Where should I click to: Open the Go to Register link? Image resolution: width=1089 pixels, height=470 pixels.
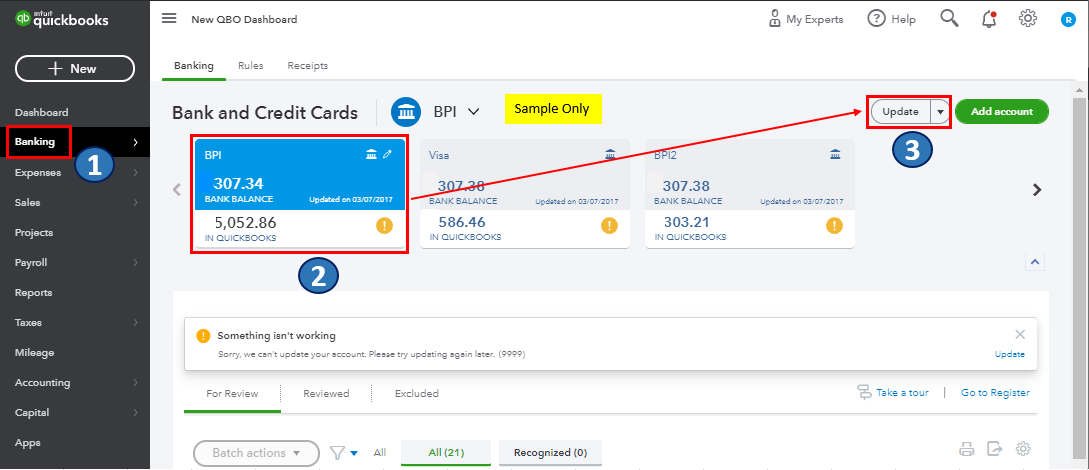coord(995,393)
